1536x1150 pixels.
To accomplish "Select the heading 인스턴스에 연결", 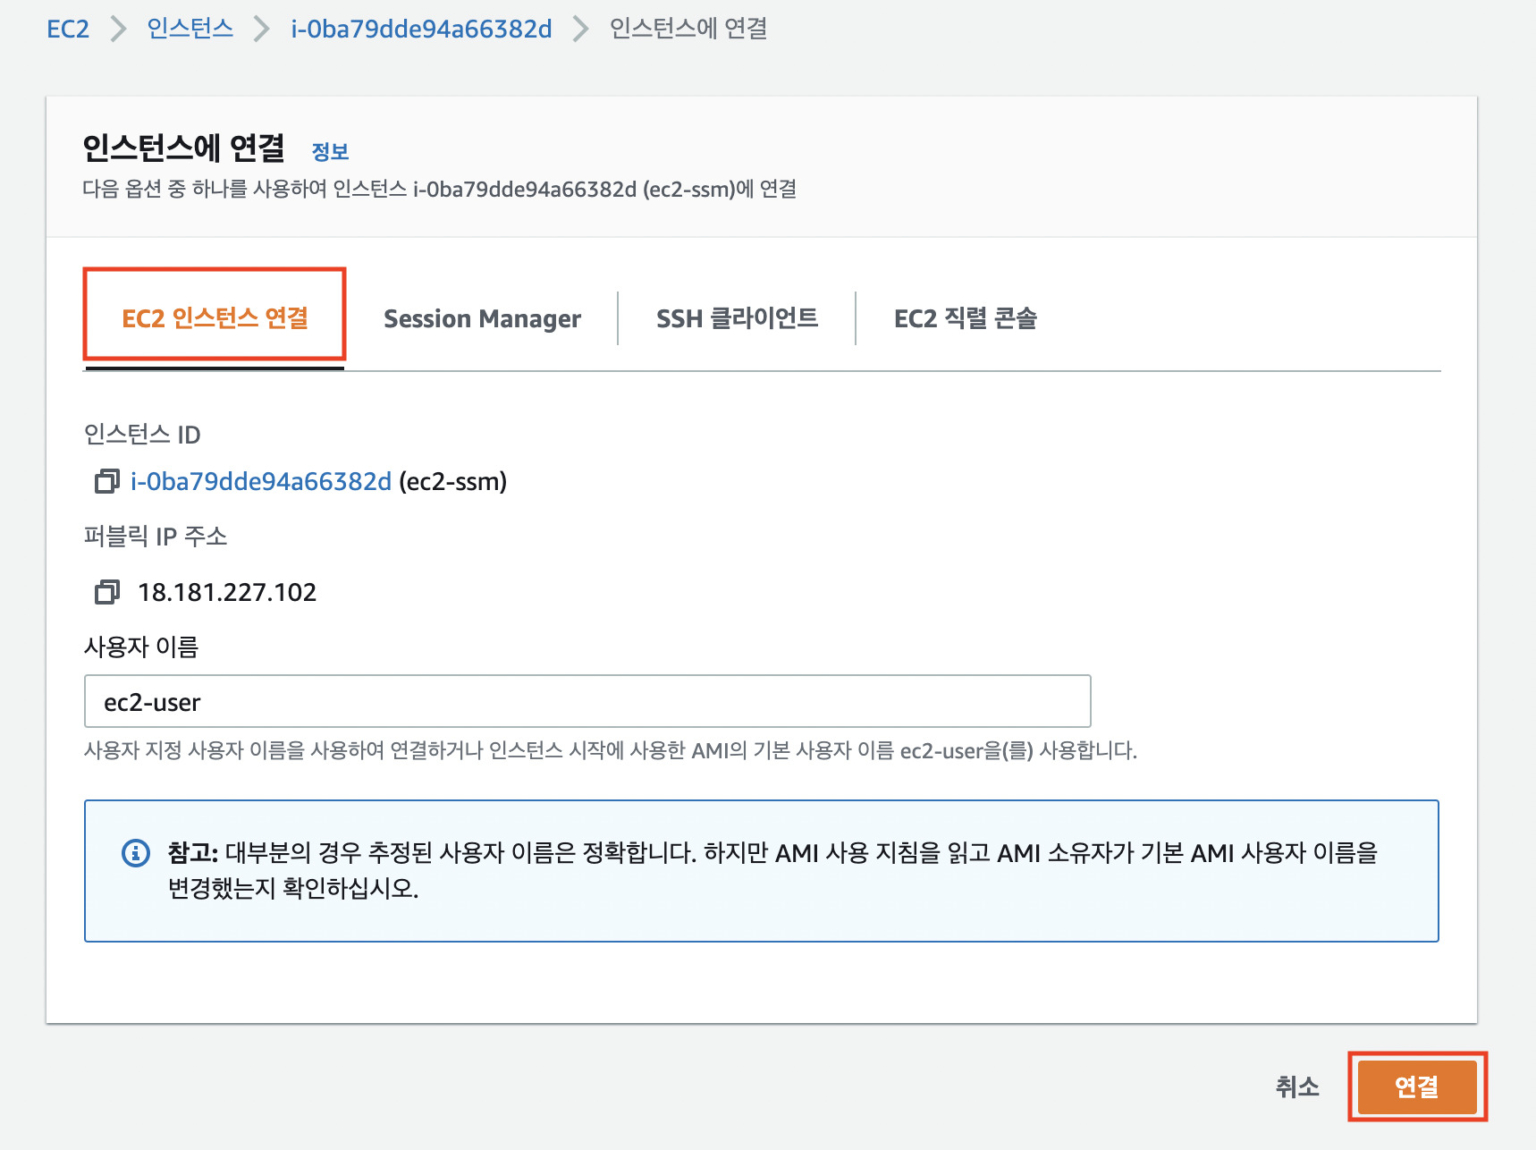I will coord(182,147).
